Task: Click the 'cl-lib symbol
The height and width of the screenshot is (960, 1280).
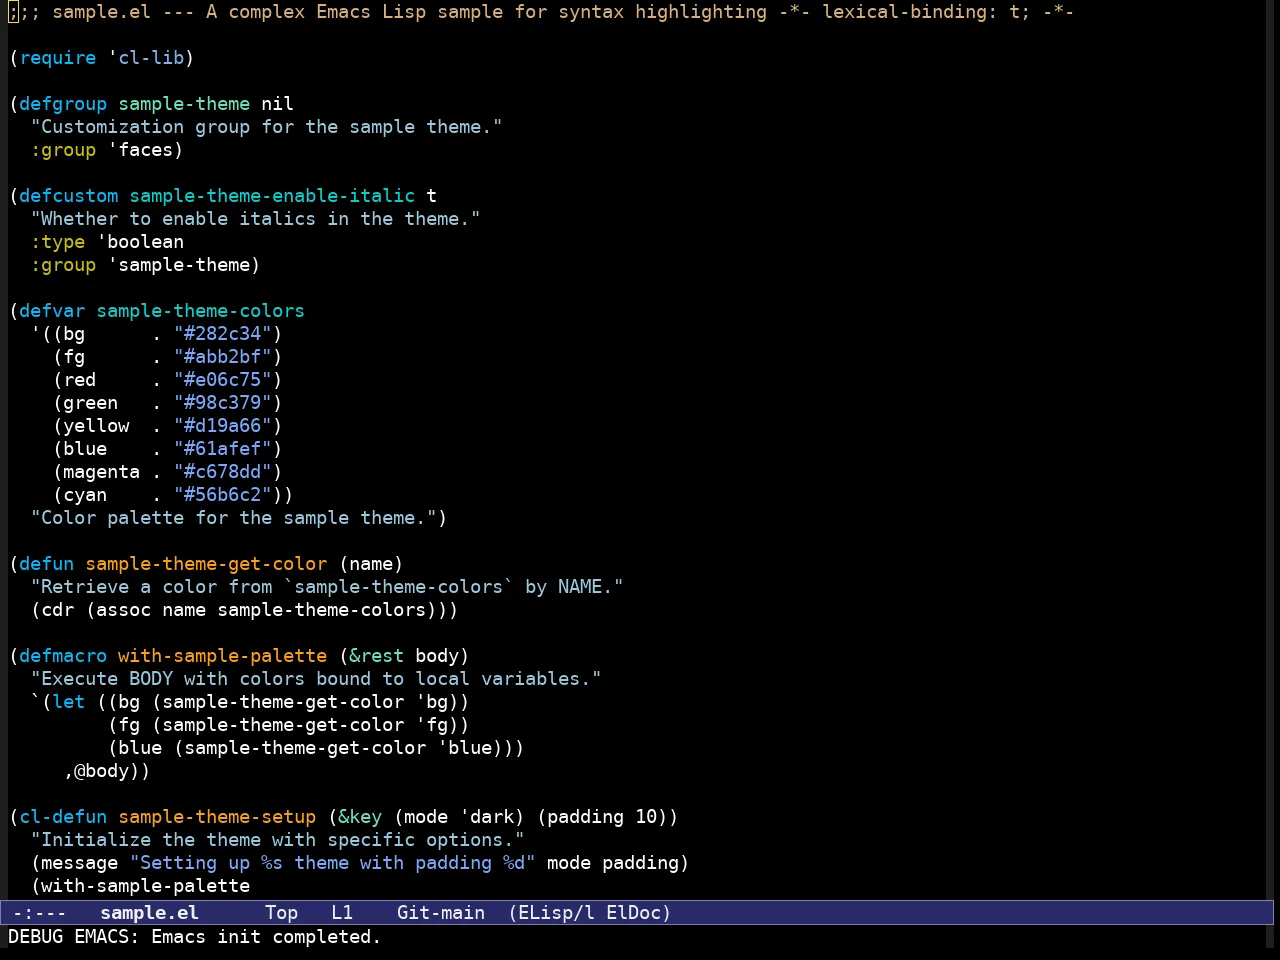Action: pyautogui.click(x=146, y=58)
